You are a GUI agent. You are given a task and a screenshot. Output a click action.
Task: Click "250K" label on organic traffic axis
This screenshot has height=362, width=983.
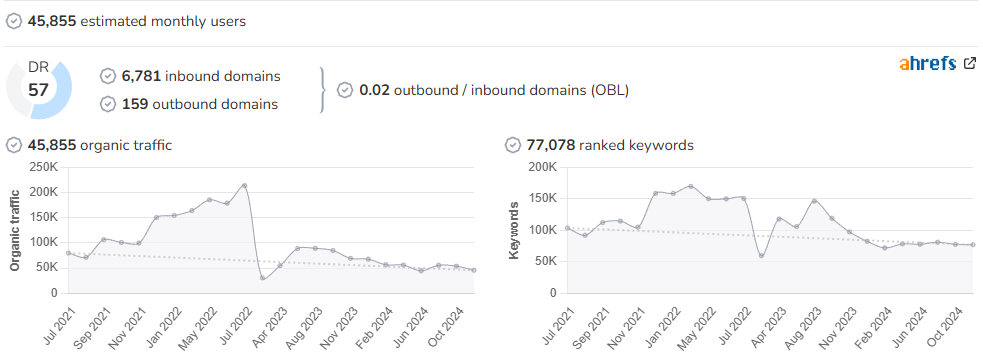44,168
